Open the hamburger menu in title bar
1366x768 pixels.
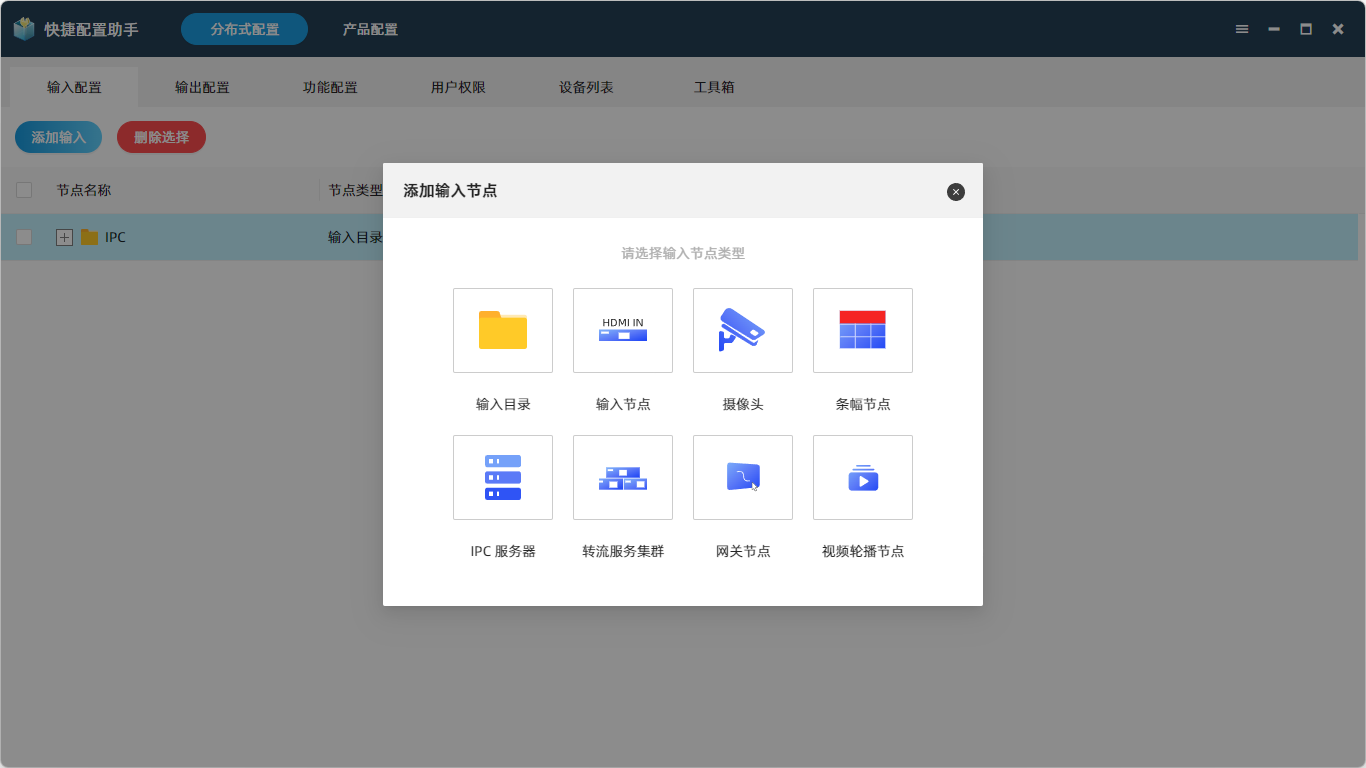(x=1242, y=29)
